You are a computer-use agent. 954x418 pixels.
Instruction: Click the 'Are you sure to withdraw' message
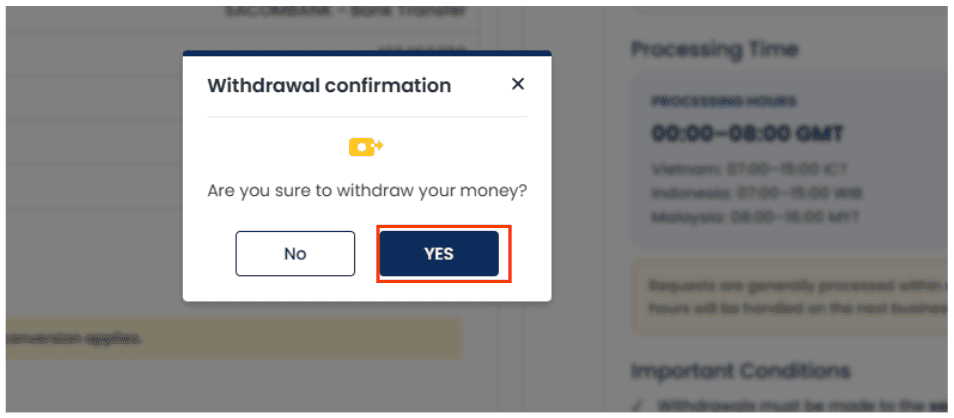367,190
